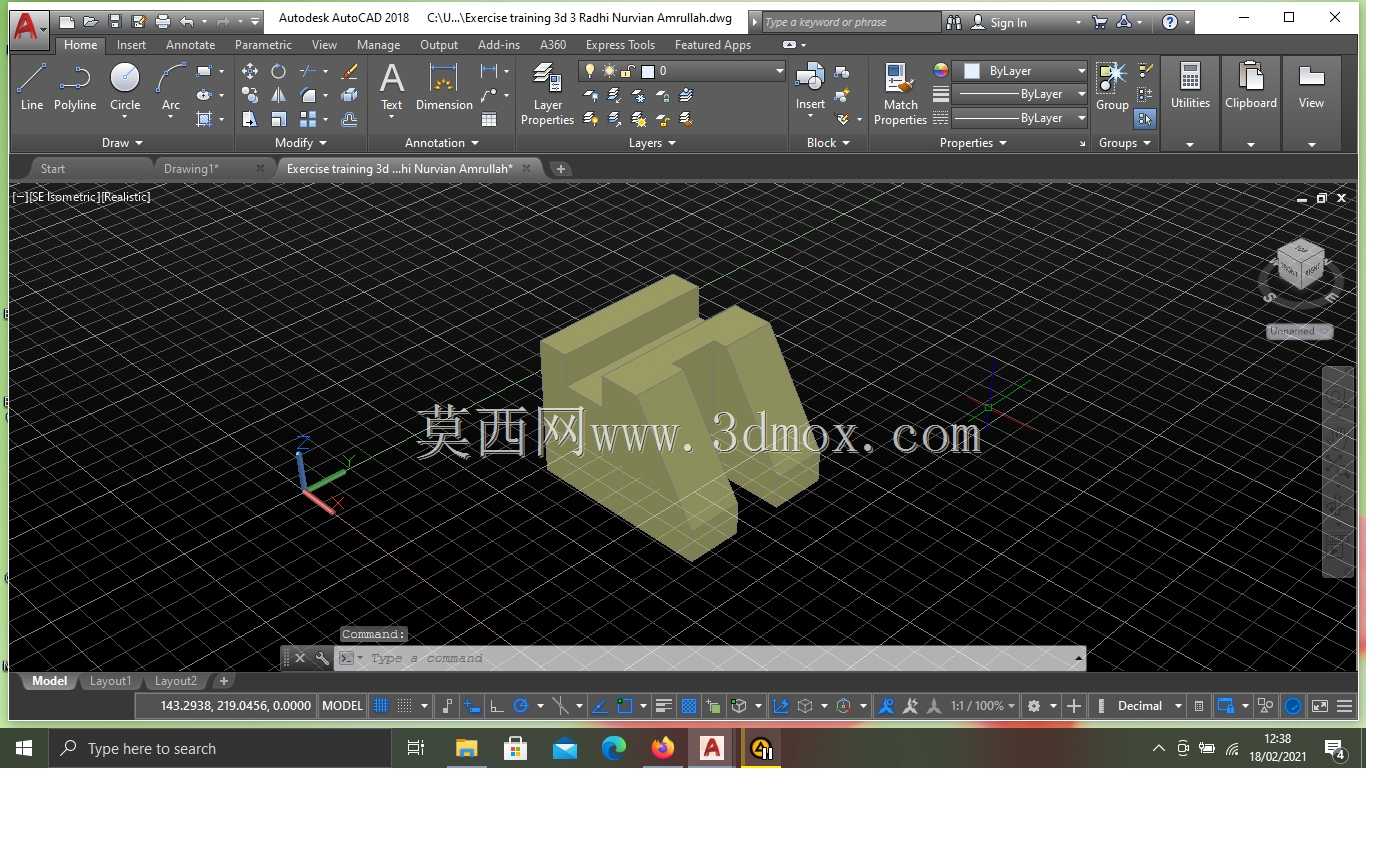Click the Mirror tool icon

click(279, 95)
